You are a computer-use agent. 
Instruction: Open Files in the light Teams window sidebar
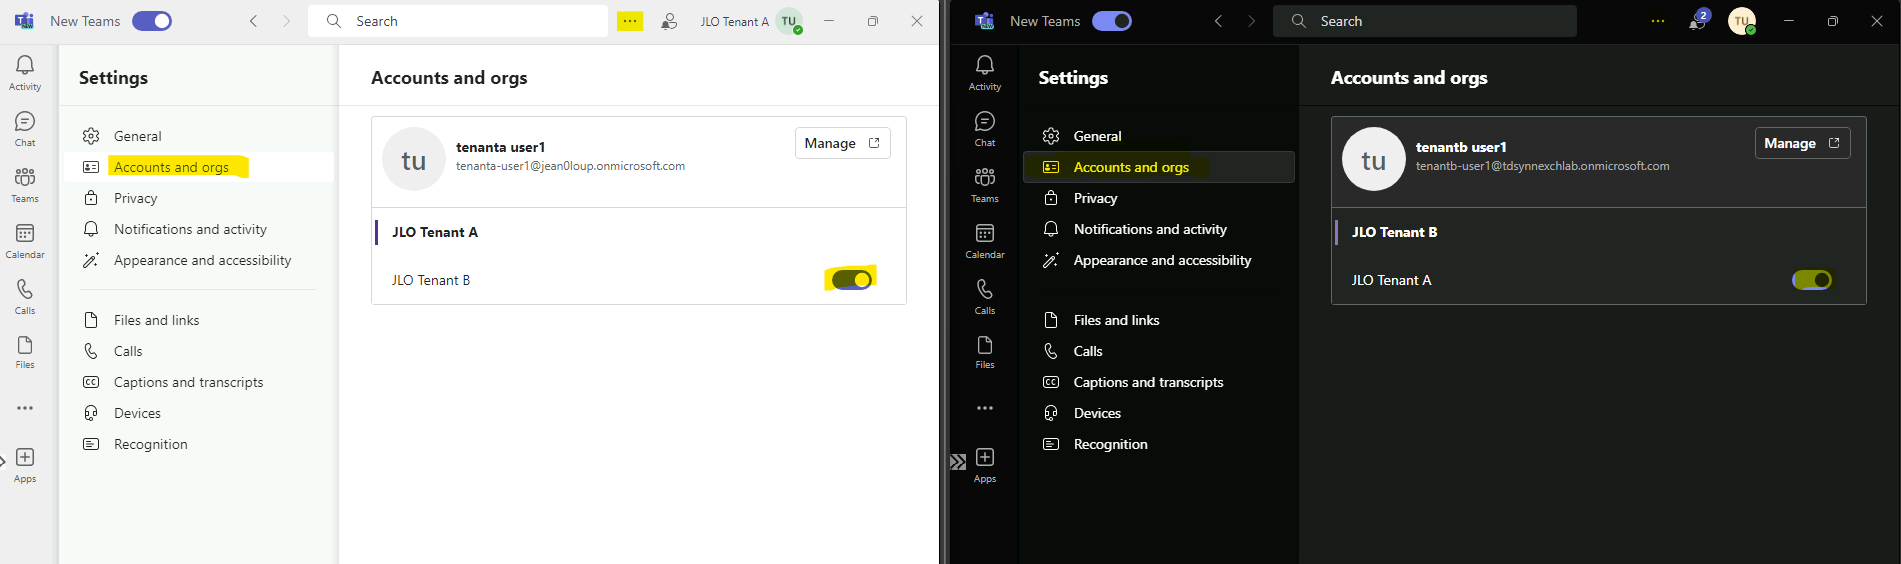coord(25,352)
